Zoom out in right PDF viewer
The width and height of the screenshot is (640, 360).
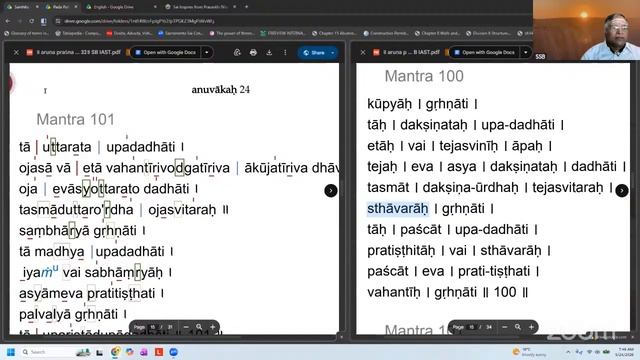coord(505,327)
